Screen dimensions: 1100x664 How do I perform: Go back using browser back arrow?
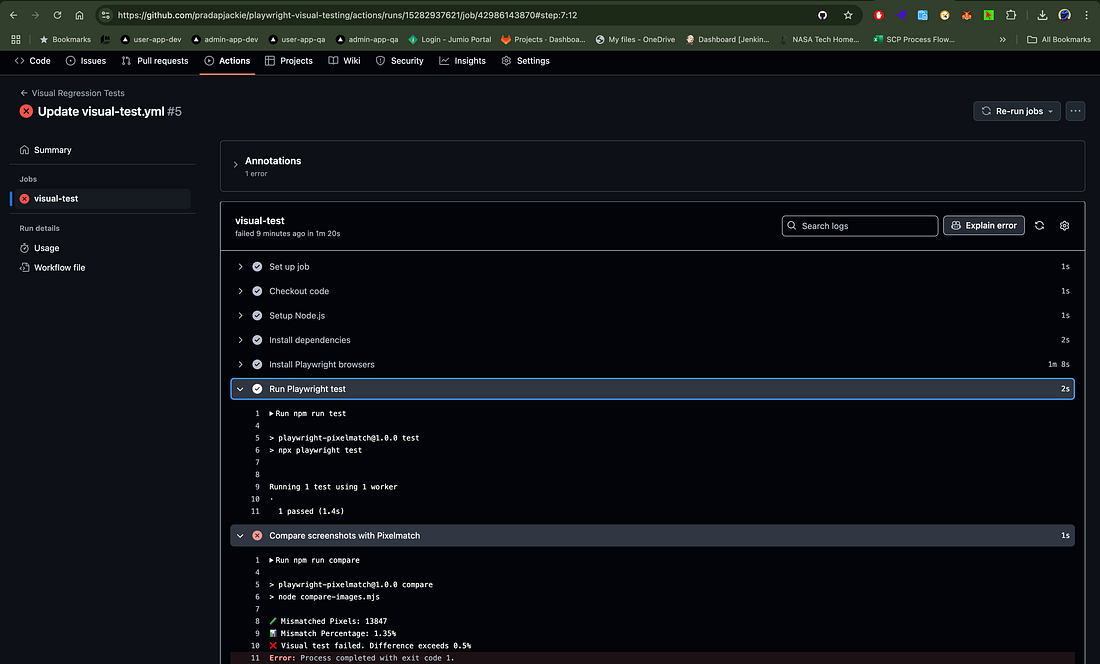tap(13, 15)
